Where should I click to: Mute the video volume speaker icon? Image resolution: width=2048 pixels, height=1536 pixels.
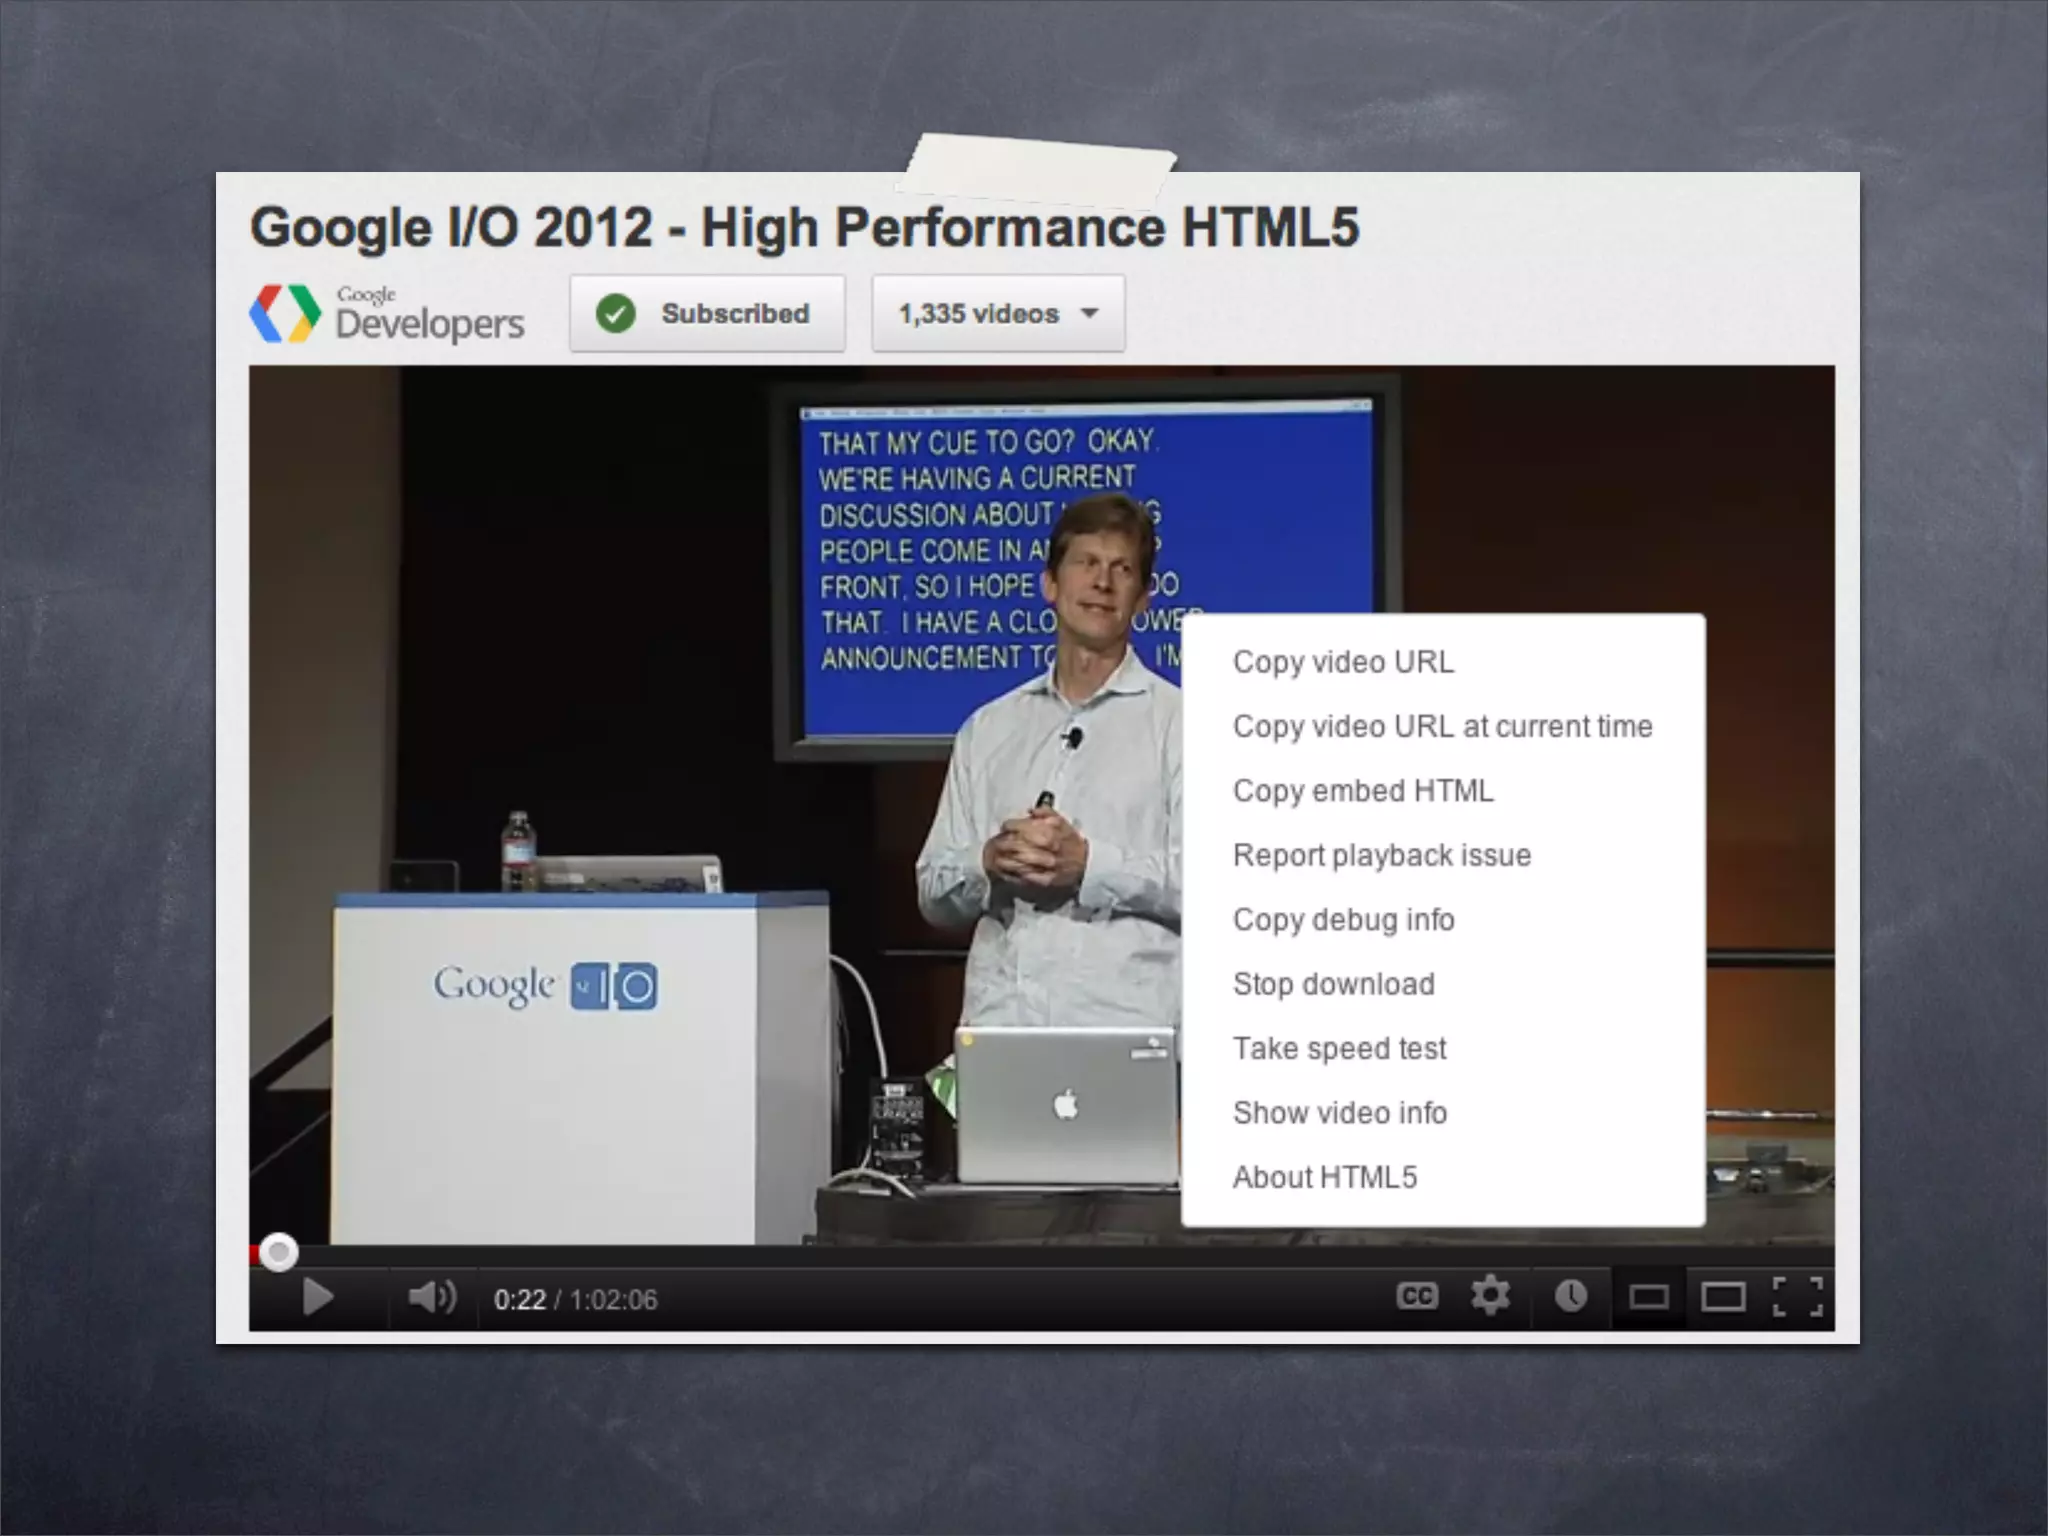[x=431, y=1298]
